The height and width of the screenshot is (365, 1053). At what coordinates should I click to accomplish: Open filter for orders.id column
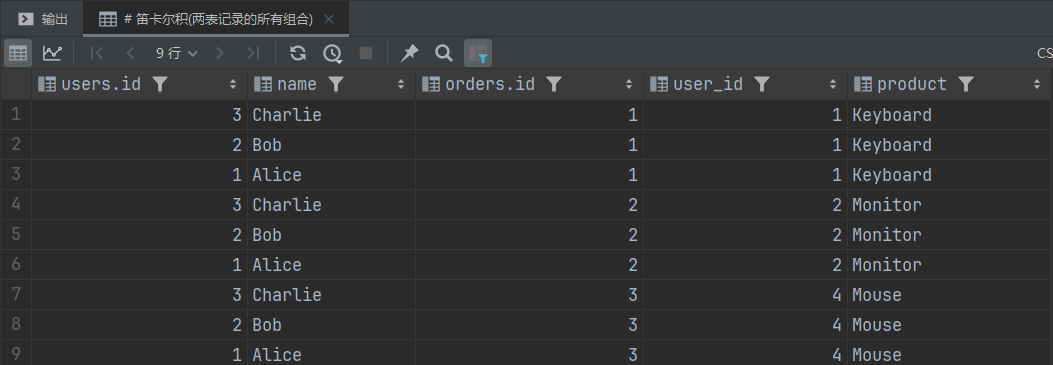[553, 84]
